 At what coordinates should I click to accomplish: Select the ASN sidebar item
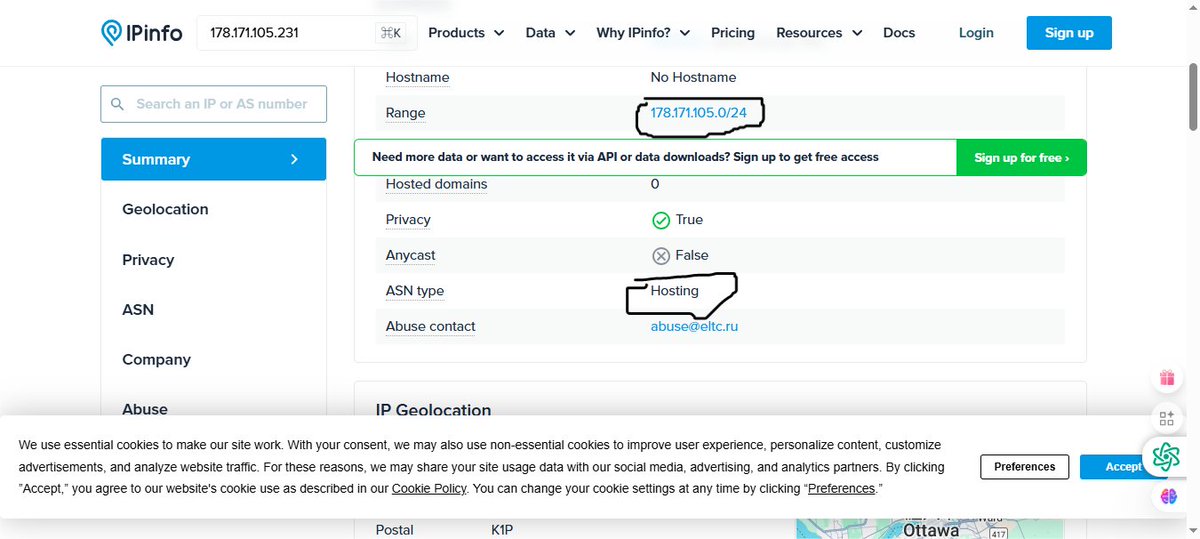point(138,309)
